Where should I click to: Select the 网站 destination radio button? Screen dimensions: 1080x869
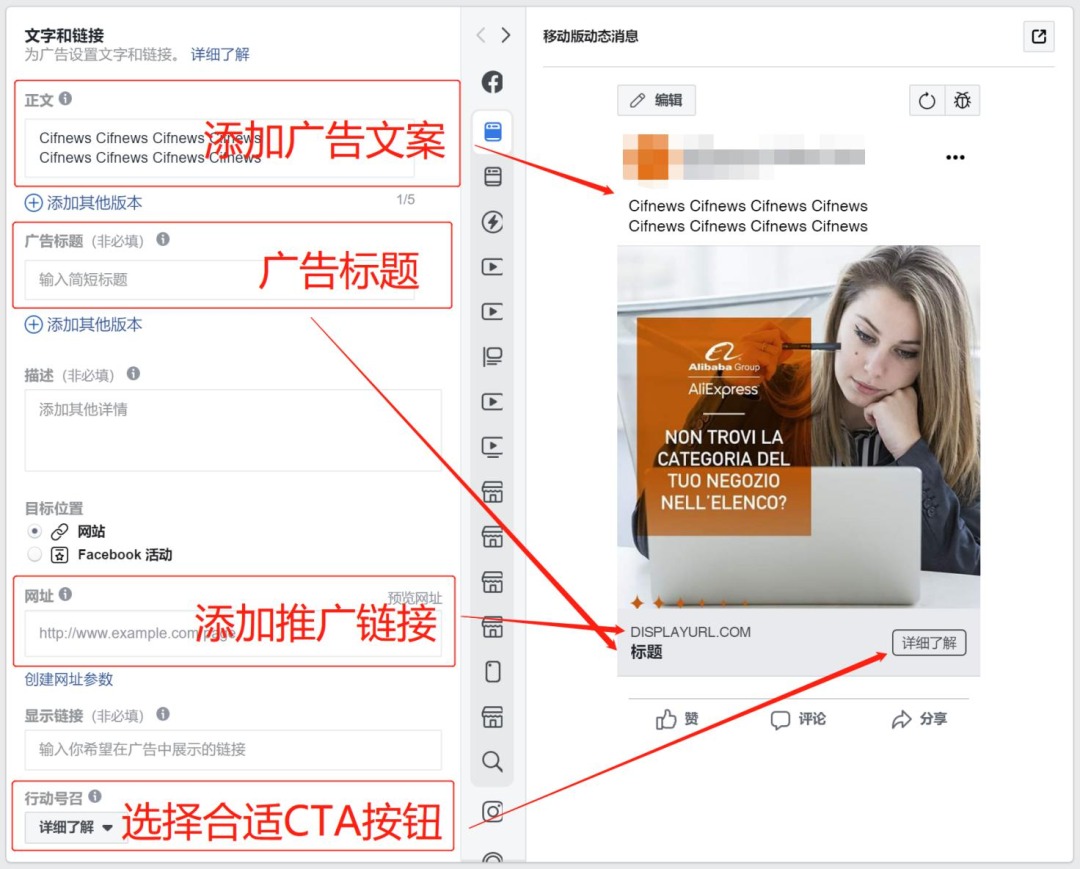click(x=36, y=531)
